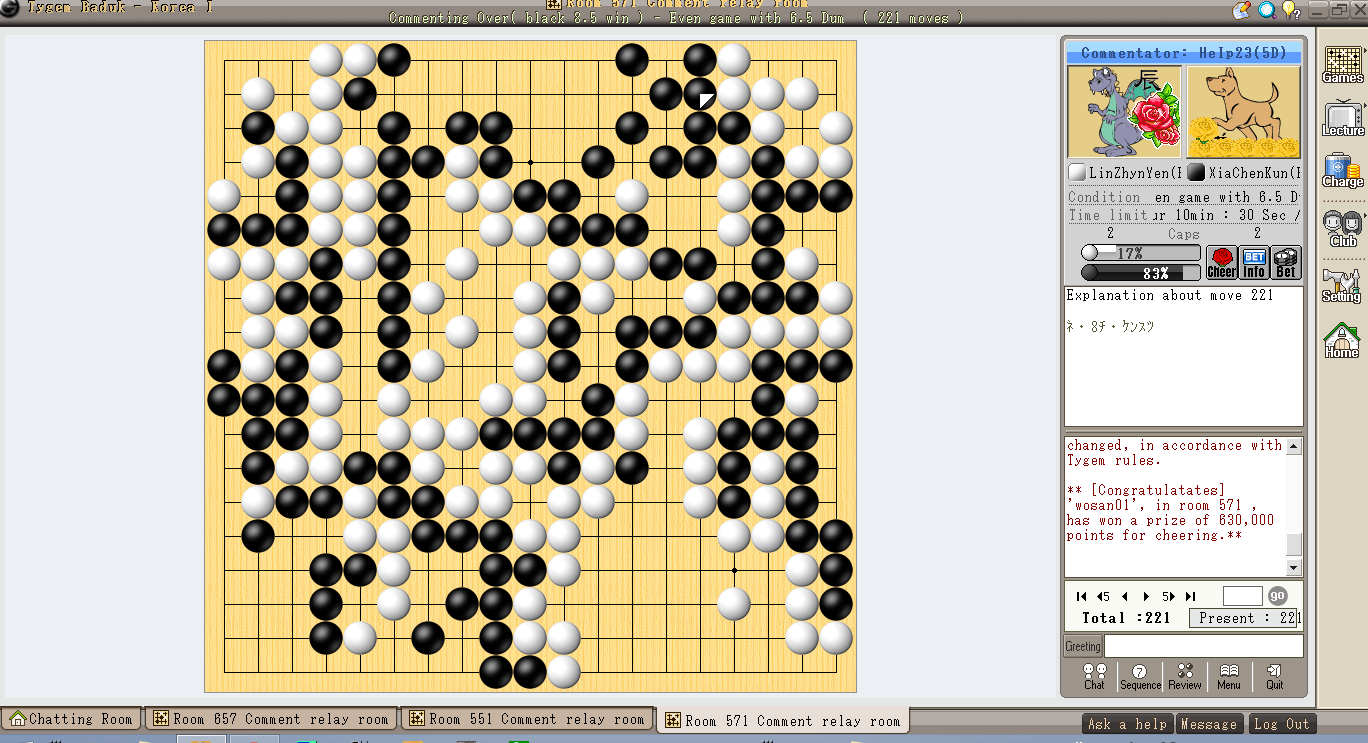The height and width of the screenshot is (743, 1368).
Task: Step forward five moves
Action: pyautogui.click(x=1167, y=596)
